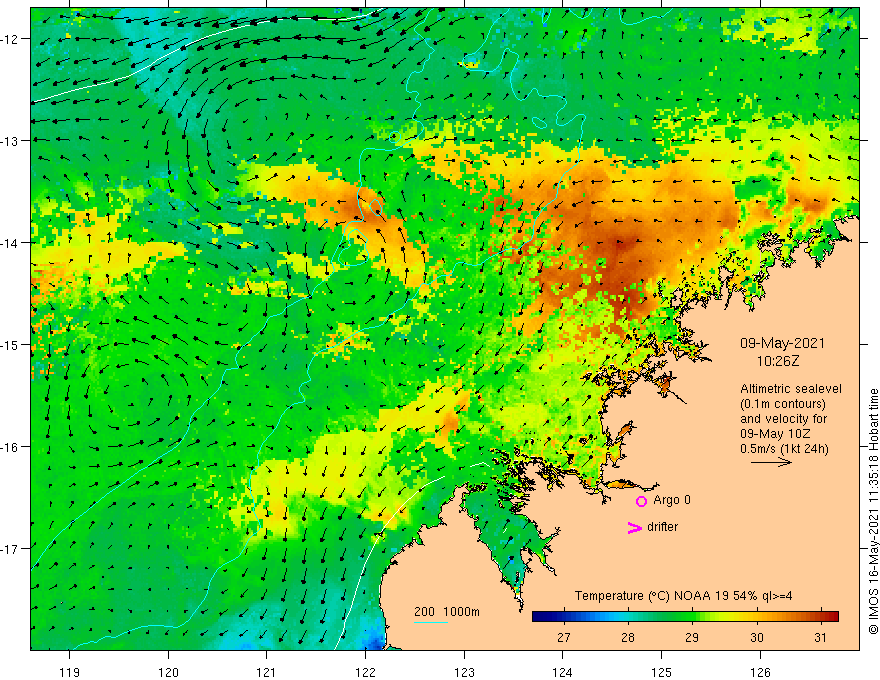Click the '09-May 10Z' text
Image resolution: width=880 pixels, height=680 pixels.
[774, 434]
